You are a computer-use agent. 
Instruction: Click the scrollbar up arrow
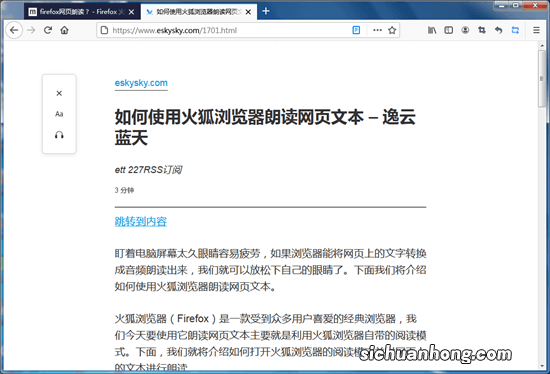pos(542,45)
